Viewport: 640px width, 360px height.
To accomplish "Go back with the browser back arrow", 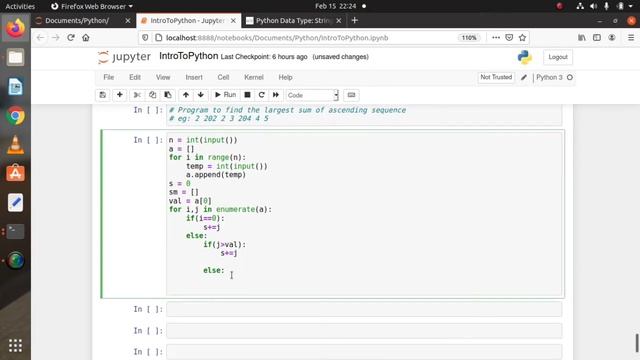I will pyautogui.click(x=40, y=38).
